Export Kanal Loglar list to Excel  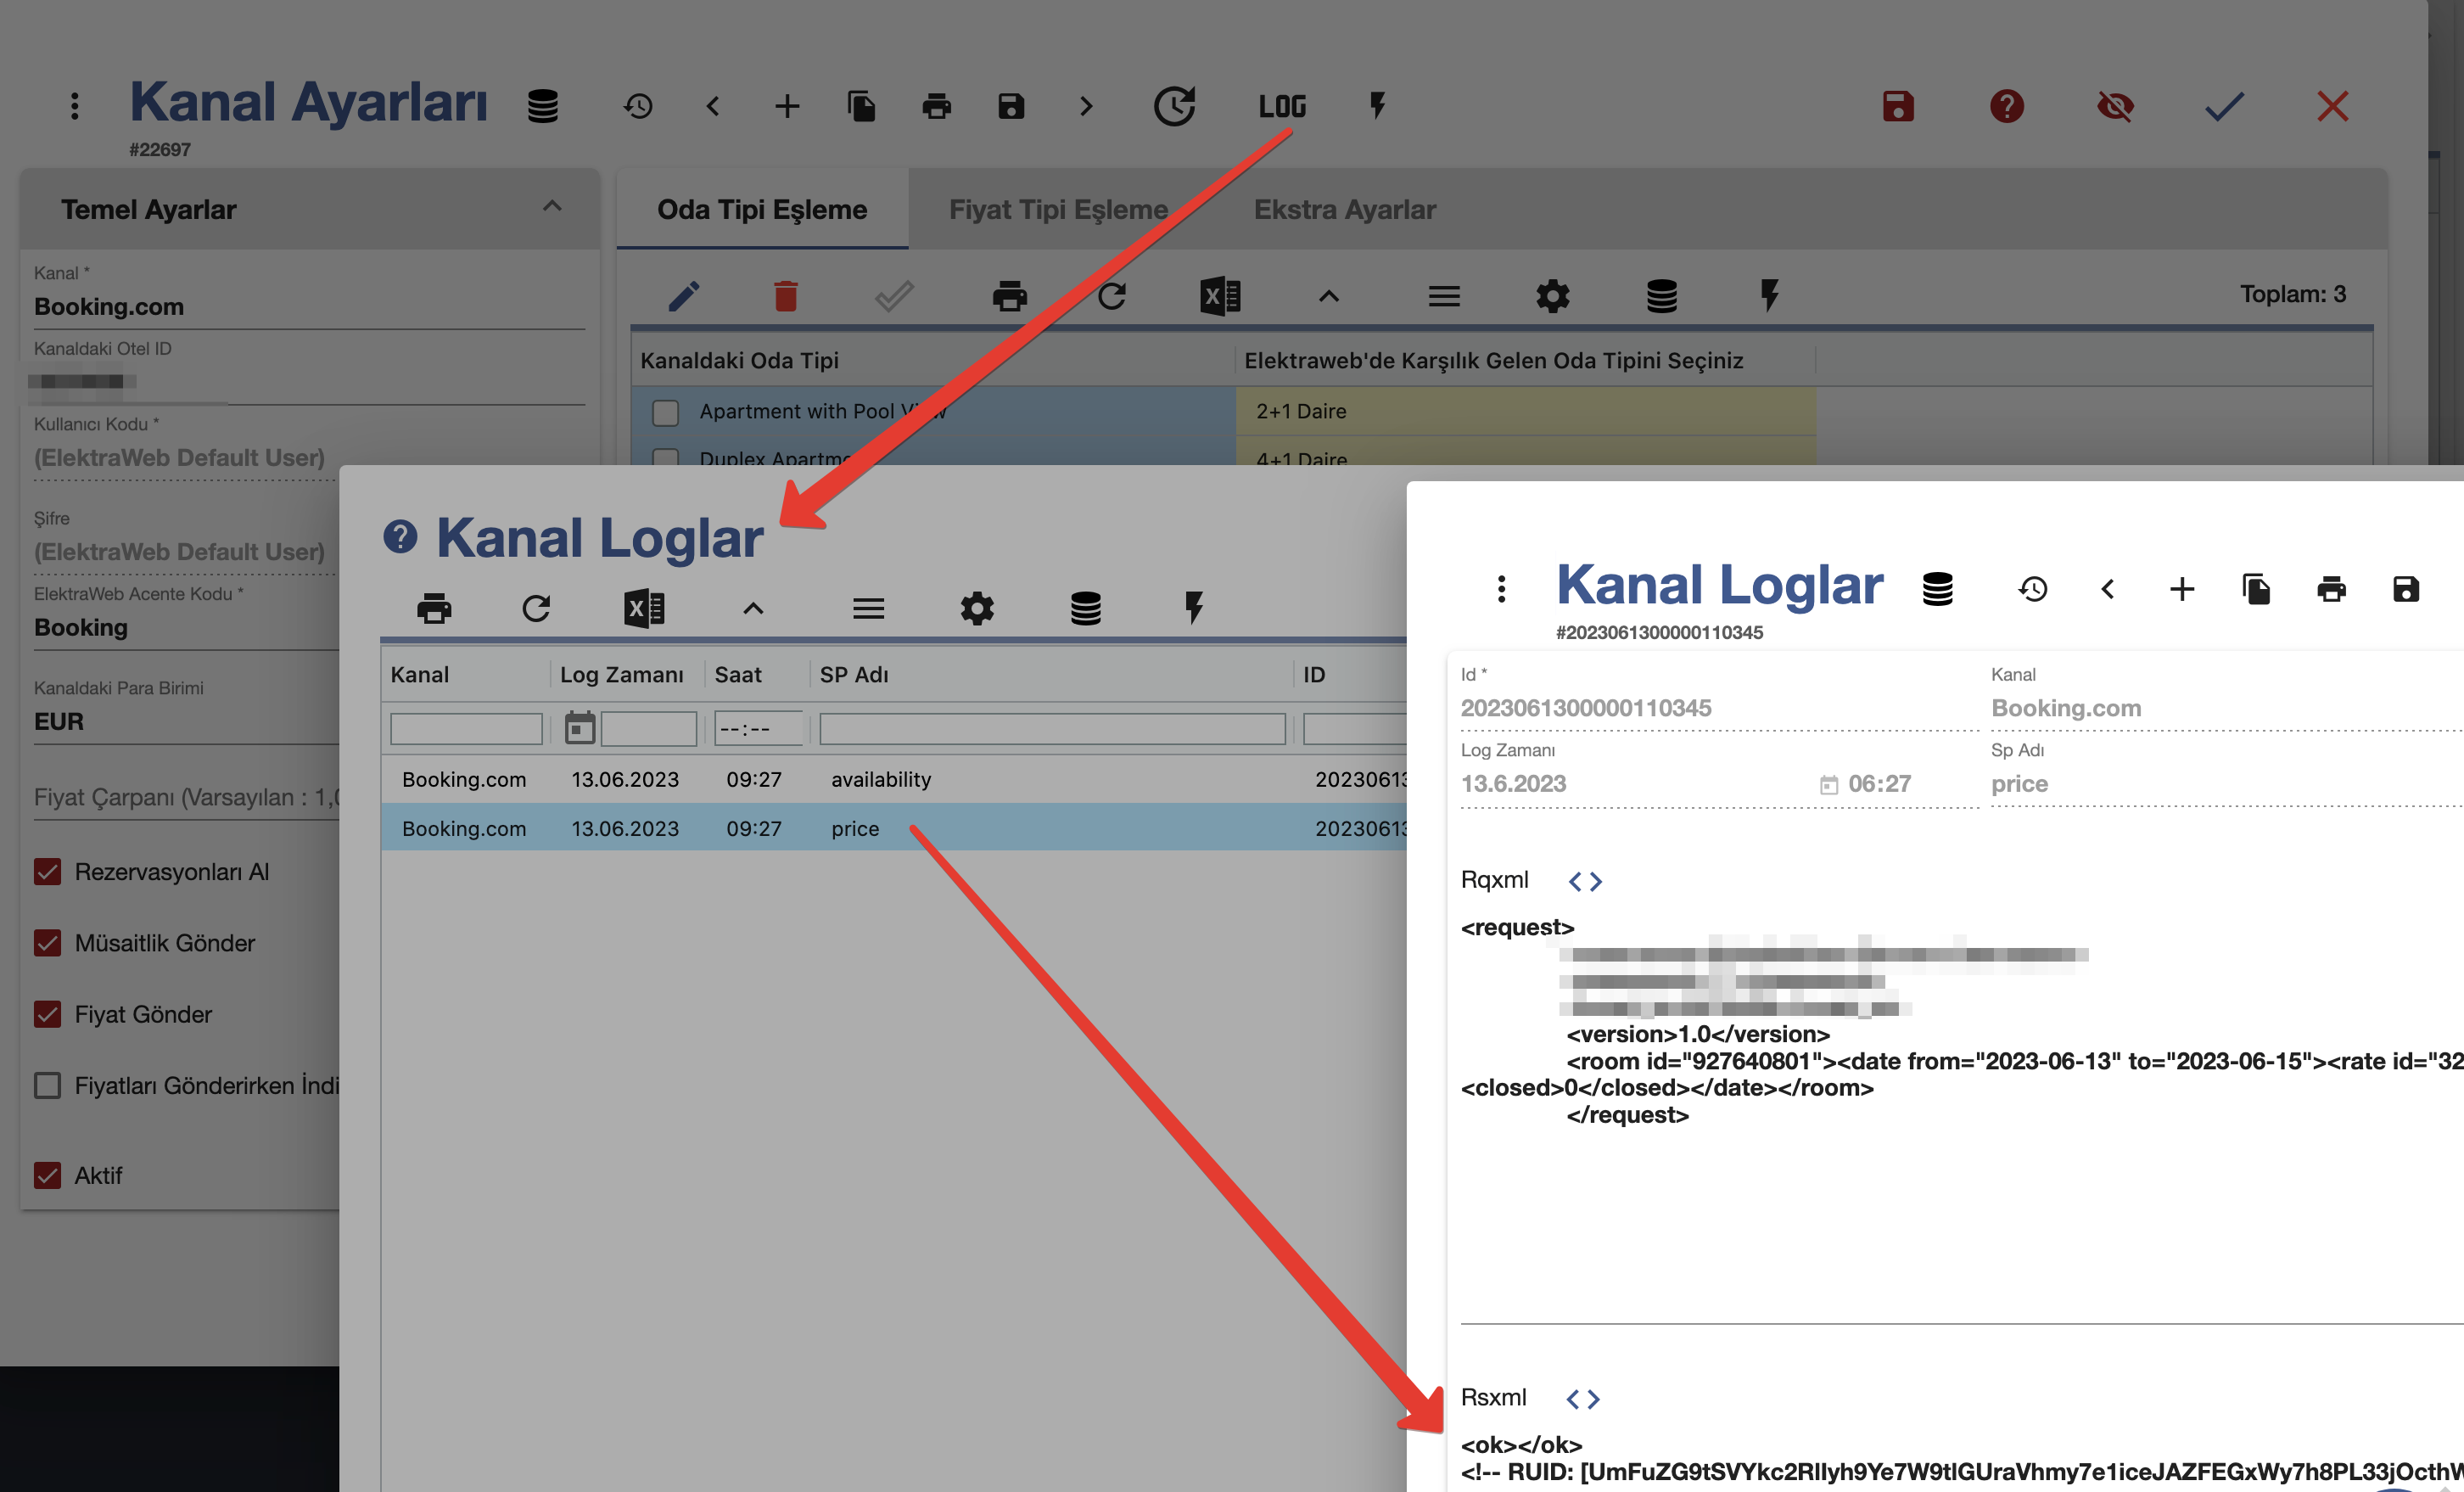click(644, 608)
